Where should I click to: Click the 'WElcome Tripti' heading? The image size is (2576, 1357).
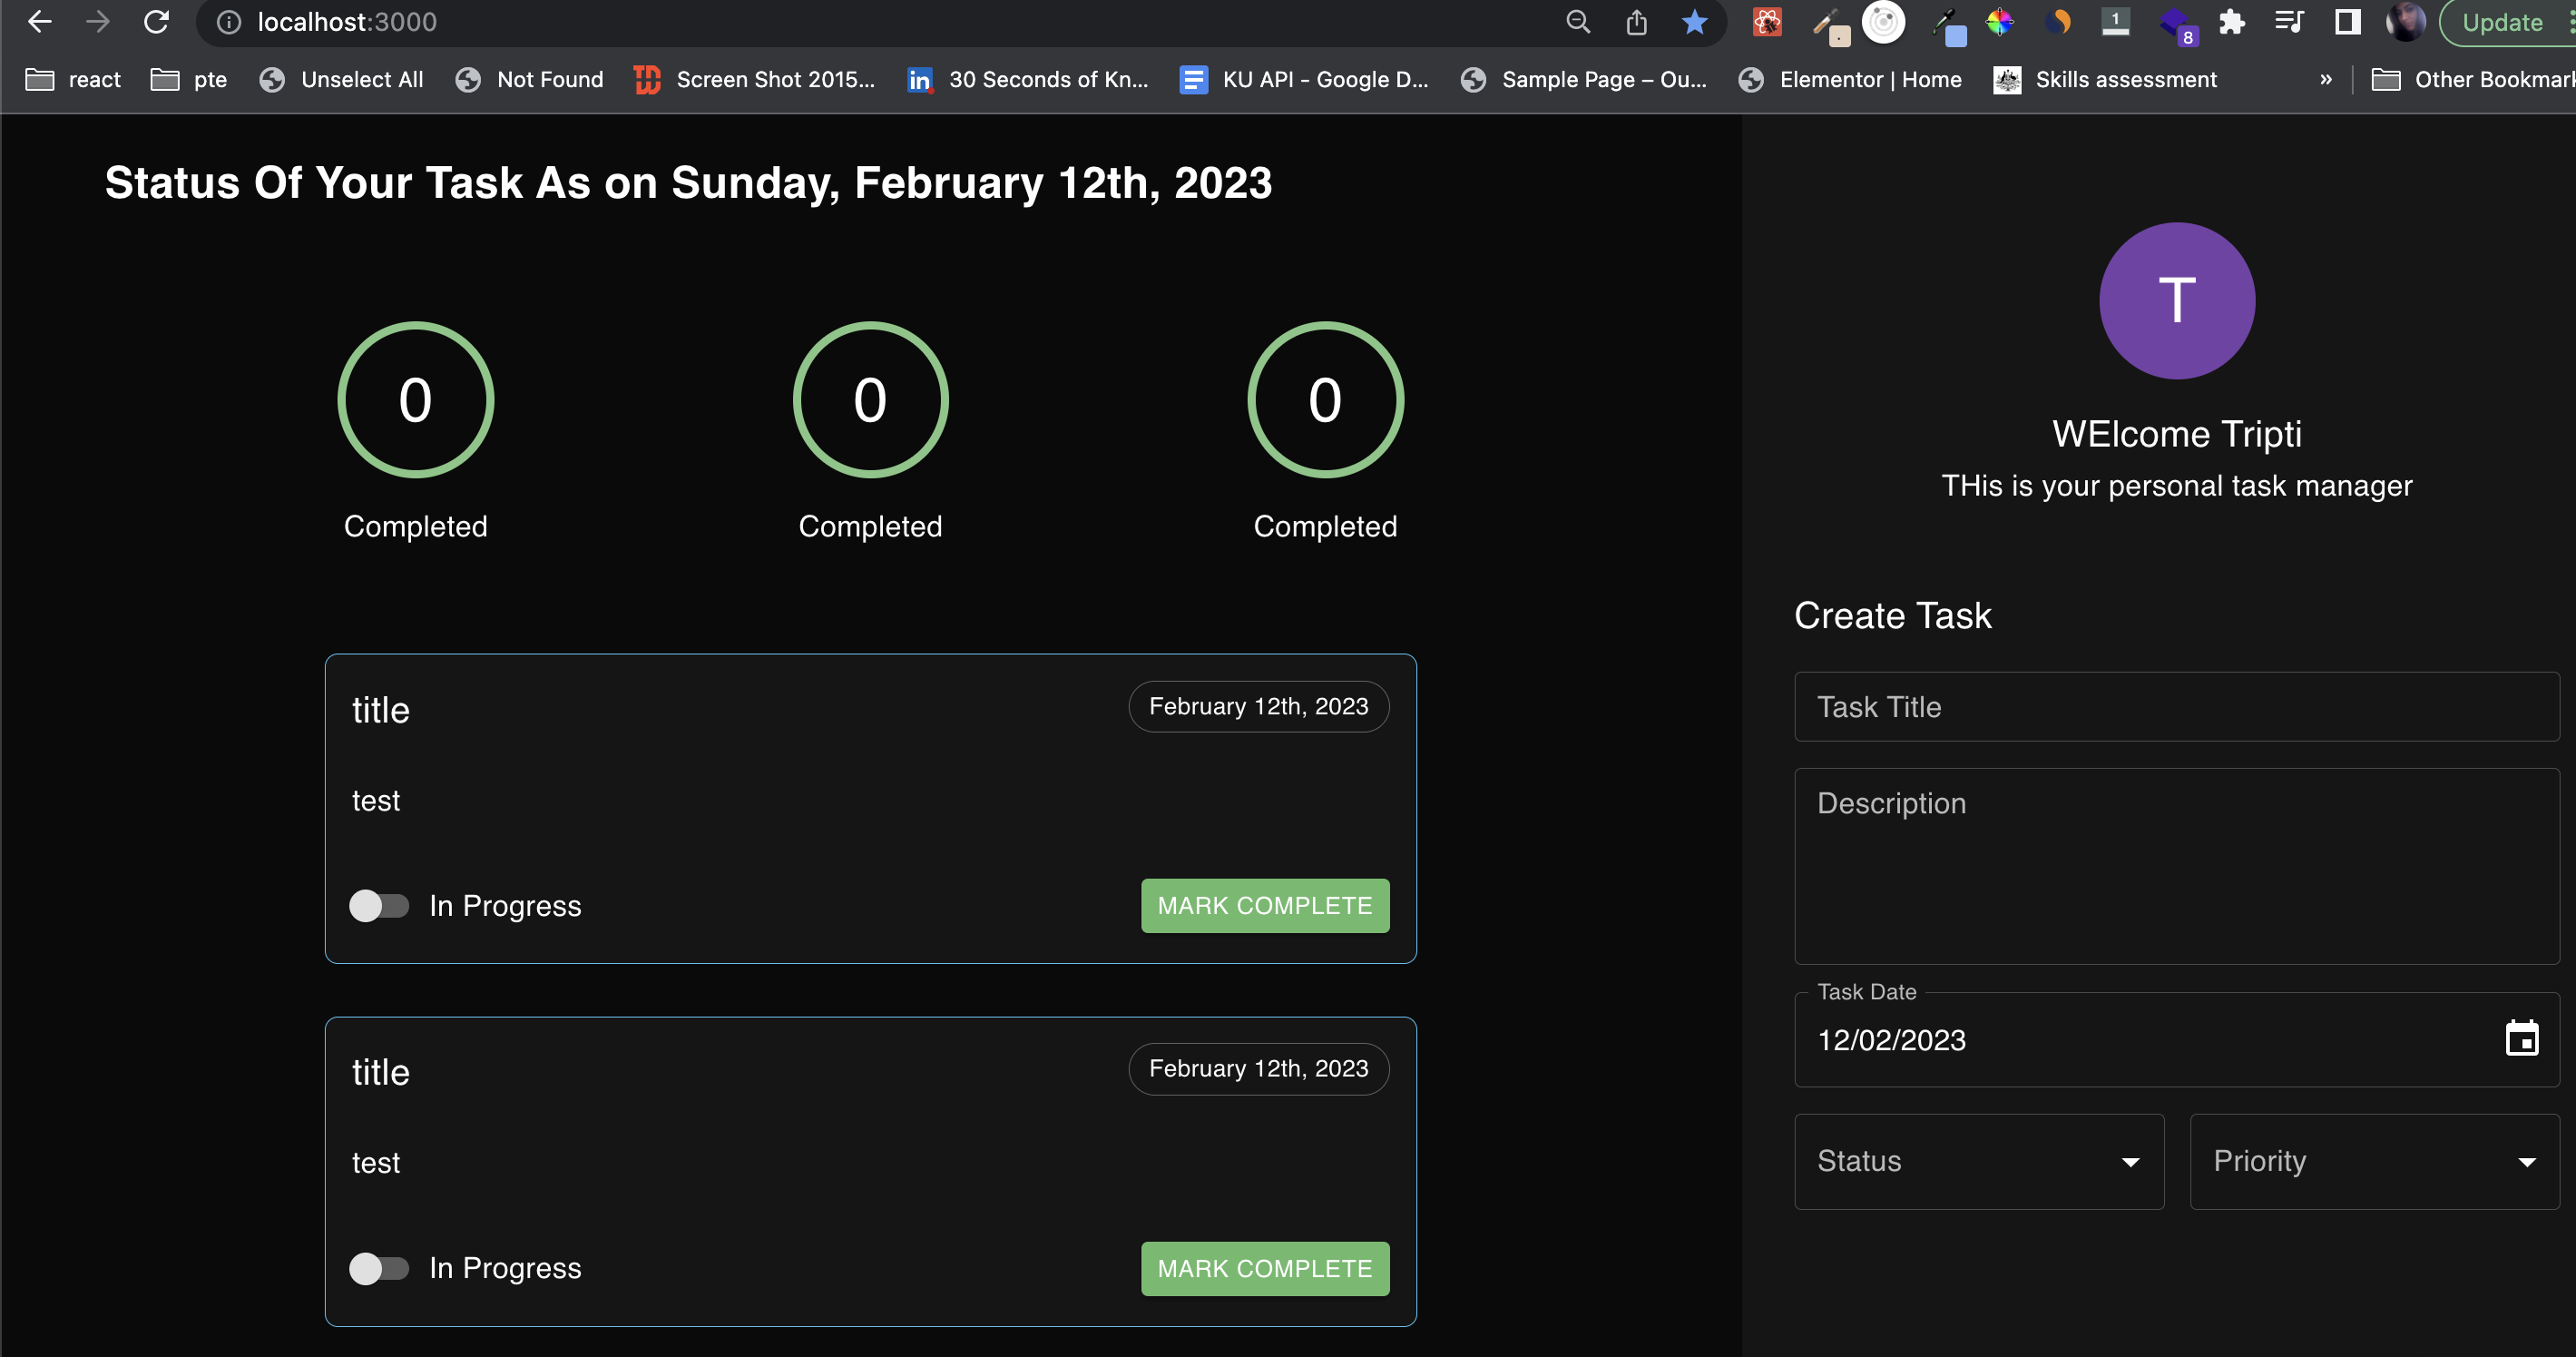(x=2177, y=434)
